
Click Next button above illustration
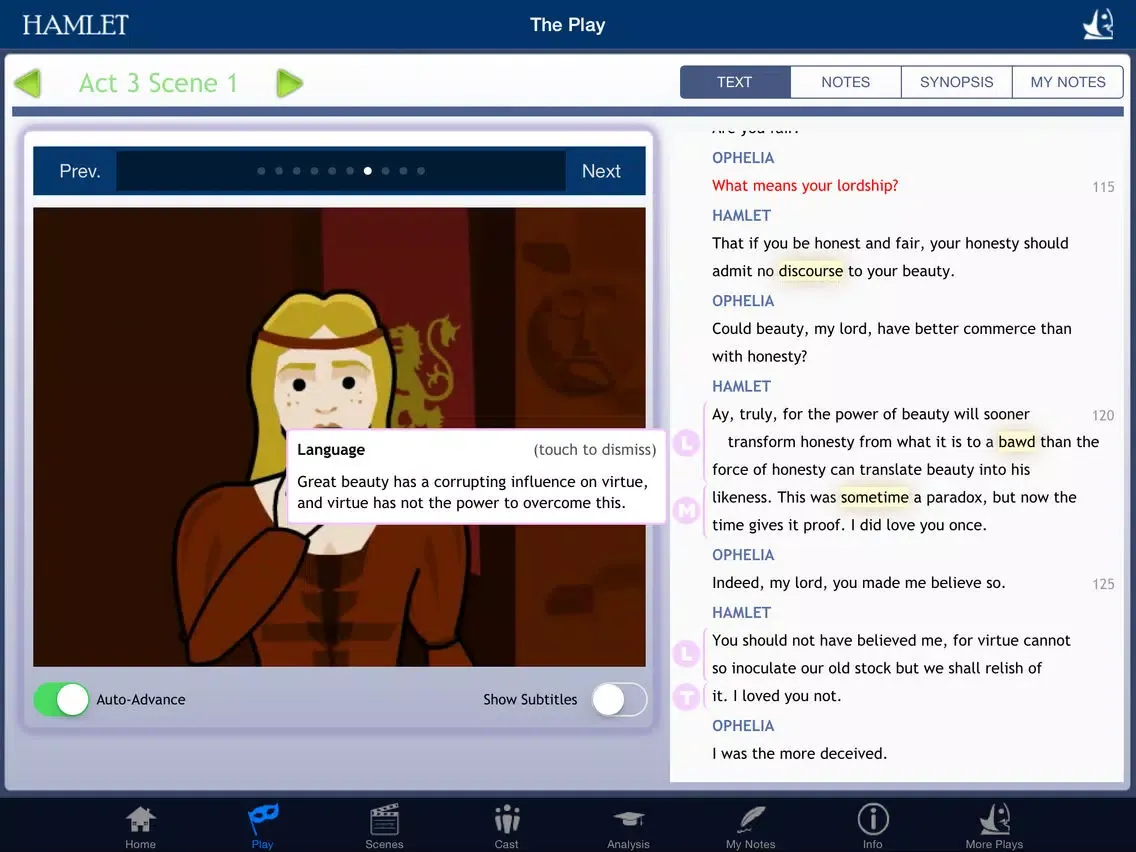pyautogui.click(x=601, y=171)
